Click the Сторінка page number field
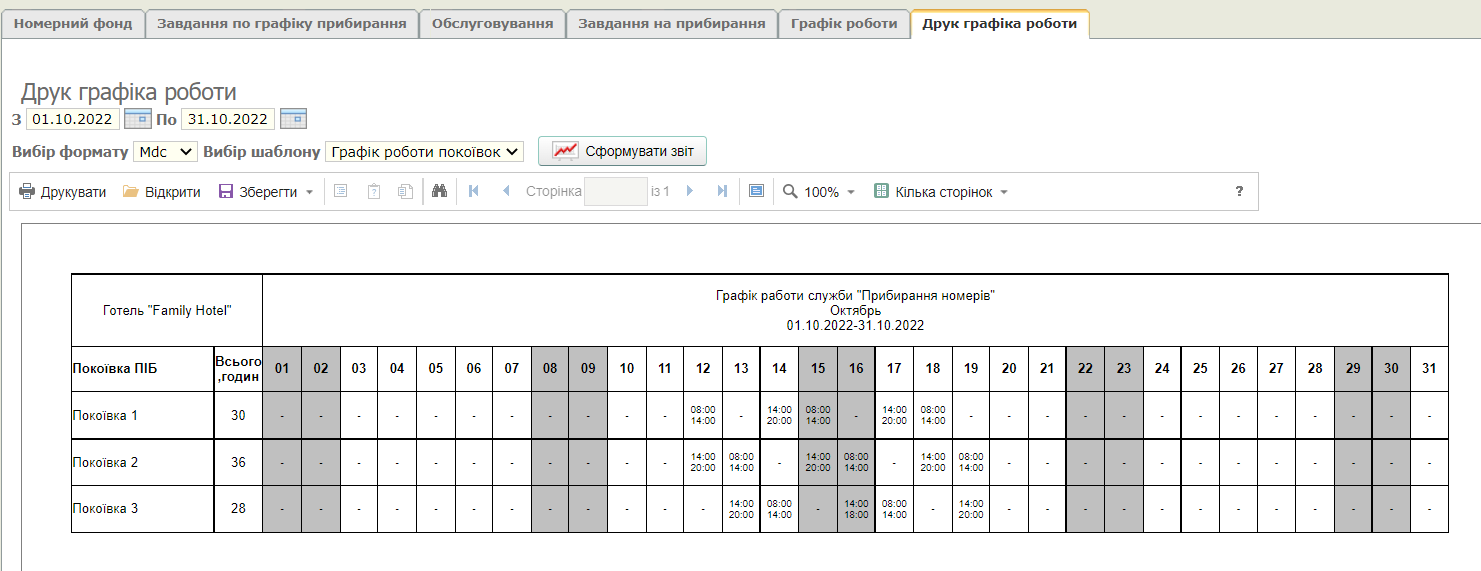Viewport: 1481px width, 571px height. point(616,192)
